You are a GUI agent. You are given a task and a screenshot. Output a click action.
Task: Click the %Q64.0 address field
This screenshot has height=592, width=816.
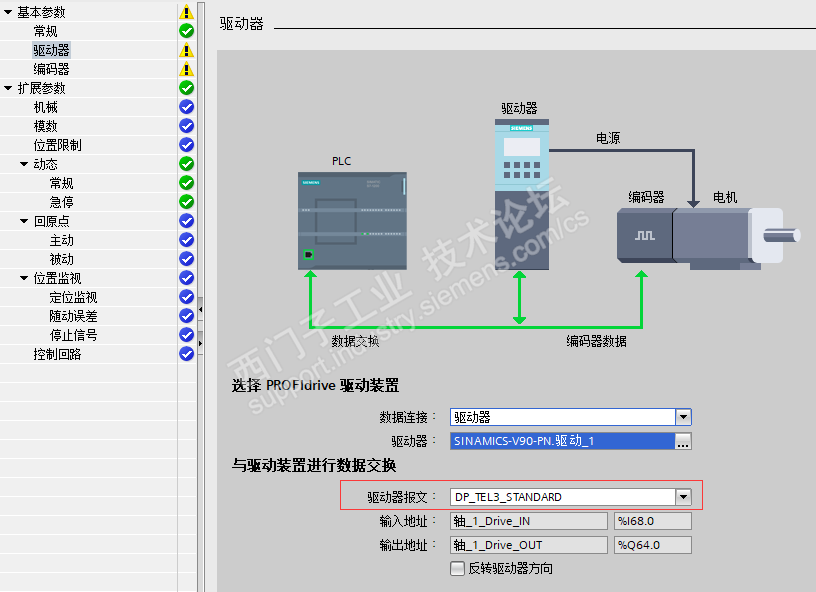(x=653, y=545)
